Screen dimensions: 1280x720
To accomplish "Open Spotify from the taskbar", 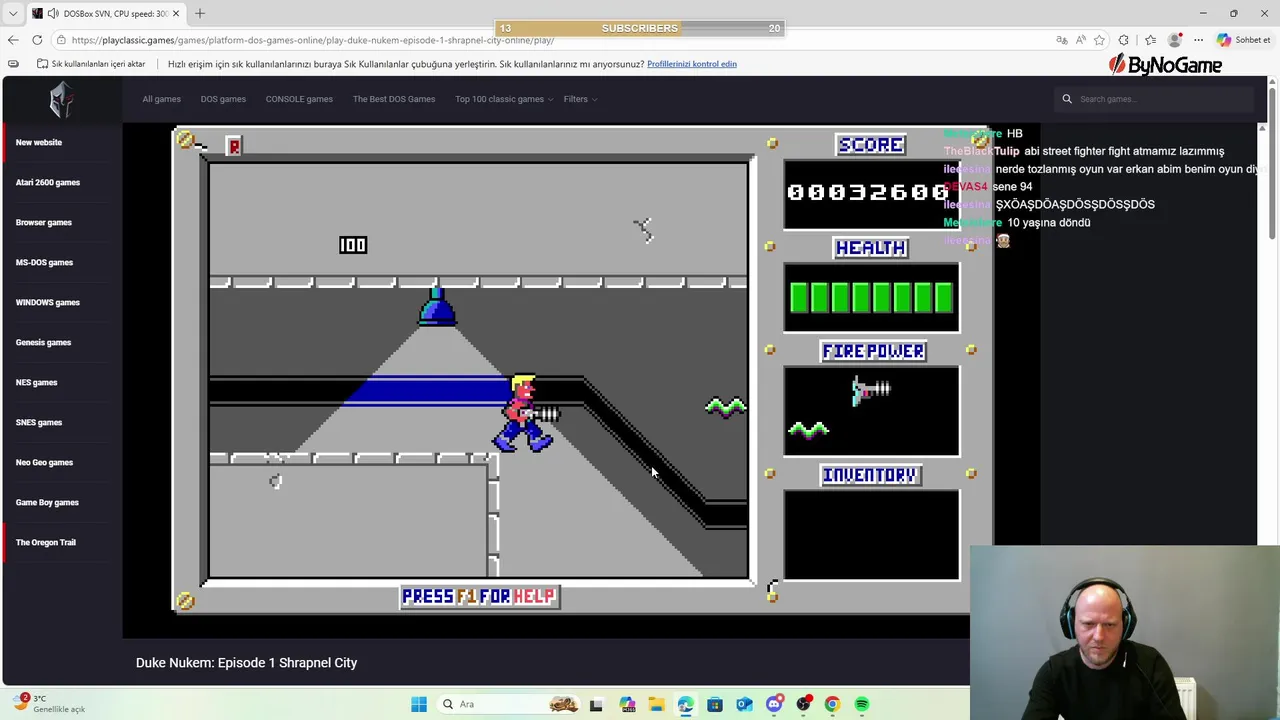I will 862,704.
